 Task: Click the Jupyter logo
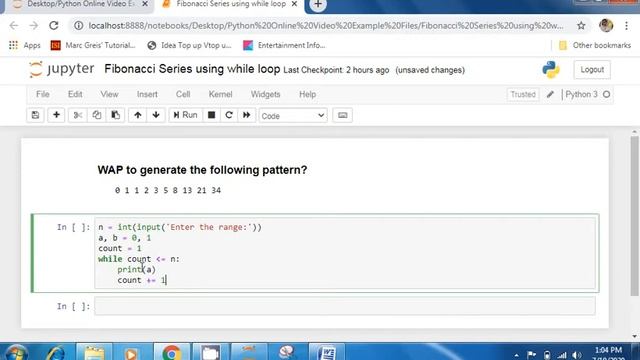pyautogui.click(x=61, y=69)
